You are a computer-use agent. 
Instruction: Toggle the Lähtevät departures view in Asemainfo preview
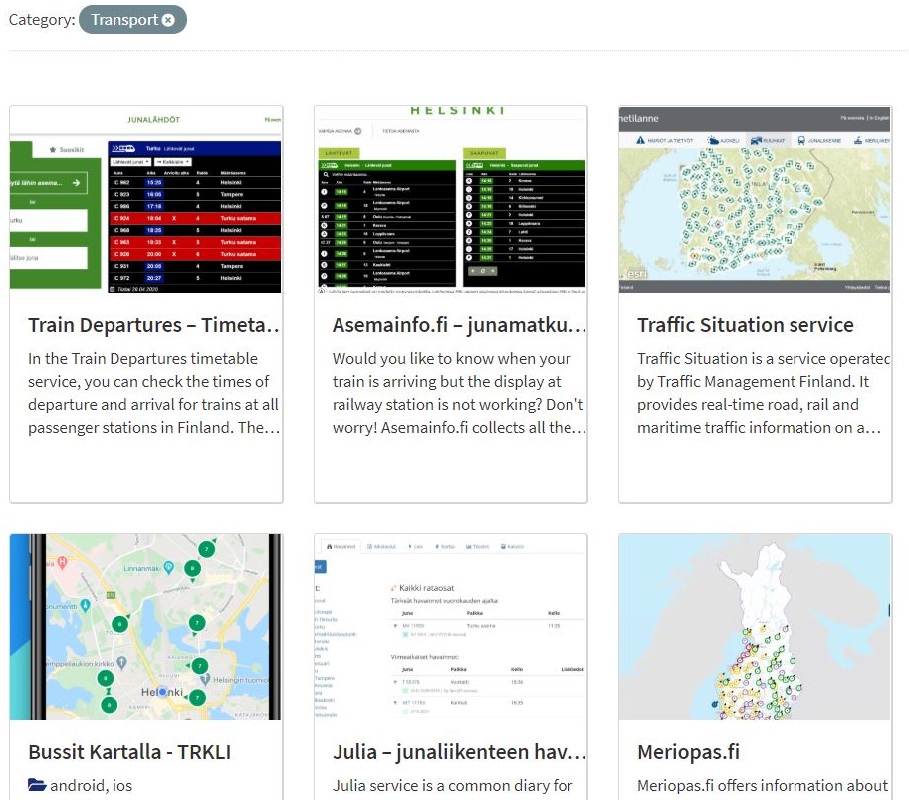pyautogui.click(x=339, y=152)
